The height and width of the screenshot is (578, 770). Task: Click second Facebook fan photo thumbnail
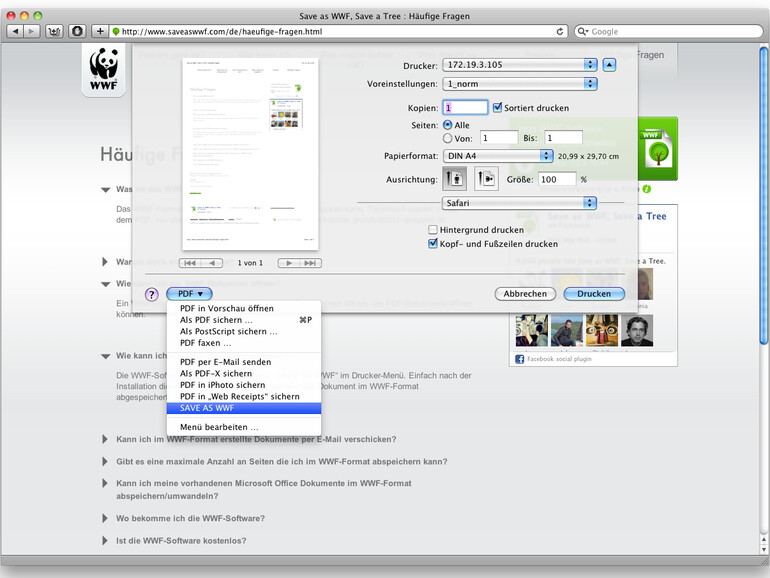567,330
